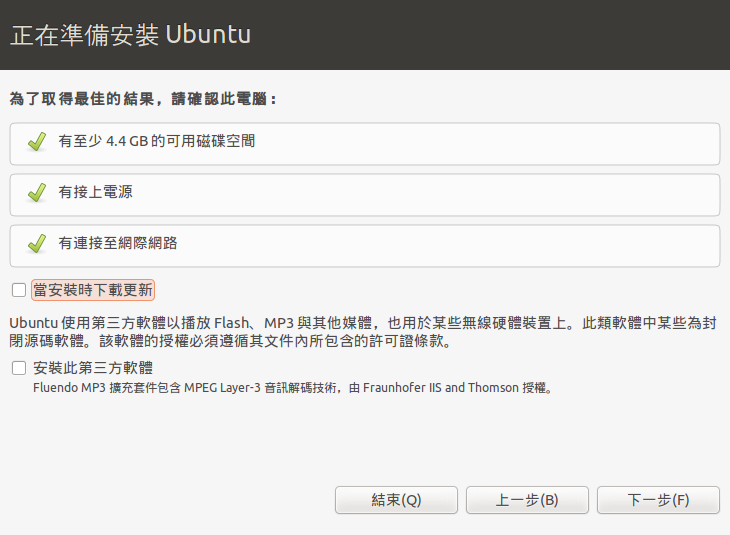The height and width of the screenshot is (535, 730).
Task: Click the green checkmark beside 4.4 GB disk space
Action: coord(37,142)
